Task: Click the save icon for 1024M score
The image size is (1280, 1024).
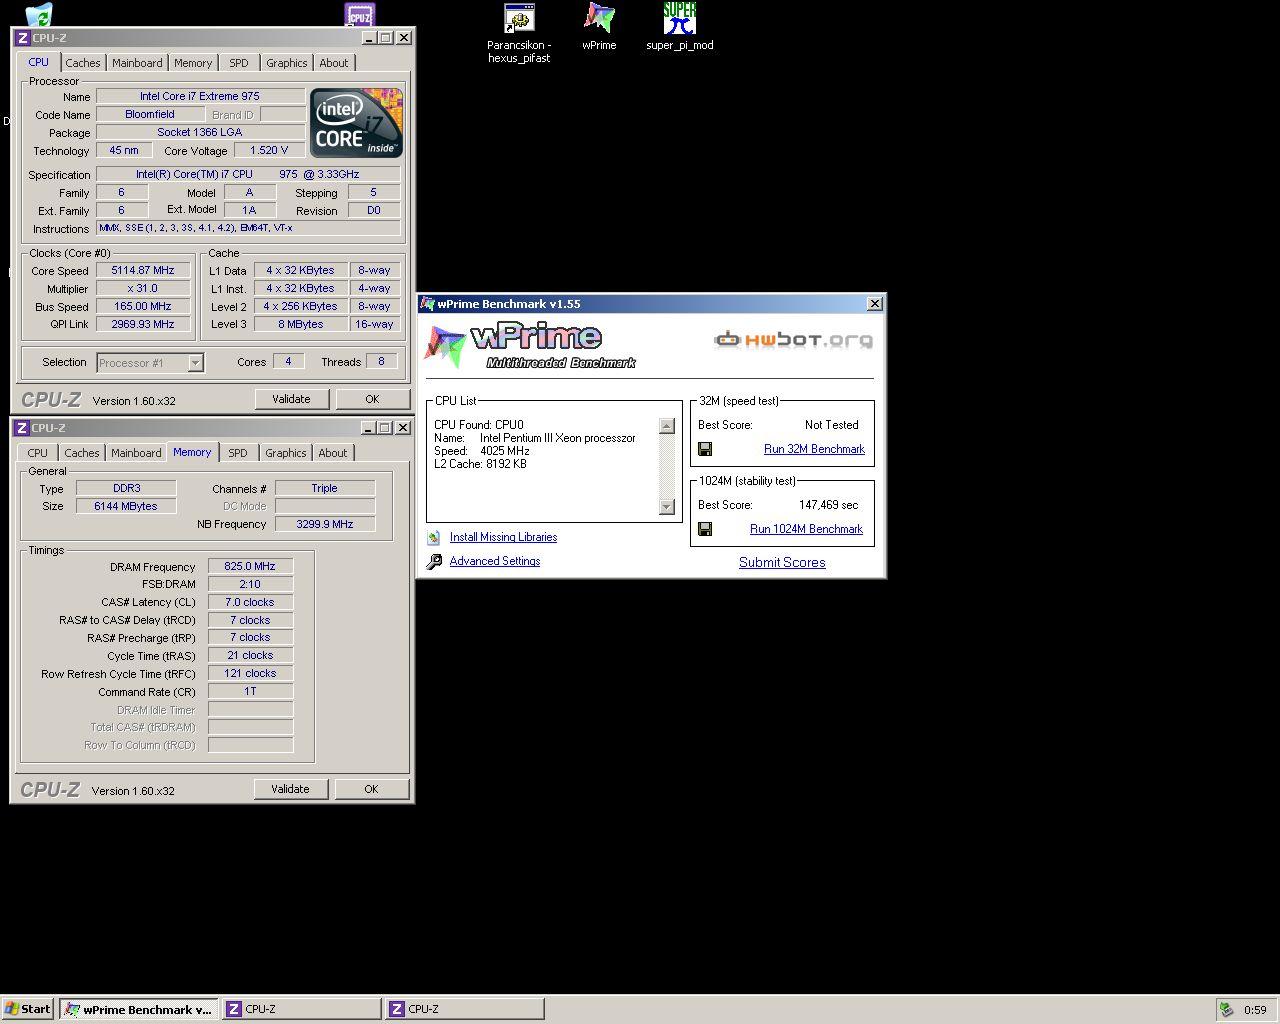Action: pyautogui.click(x=705, y=529)
